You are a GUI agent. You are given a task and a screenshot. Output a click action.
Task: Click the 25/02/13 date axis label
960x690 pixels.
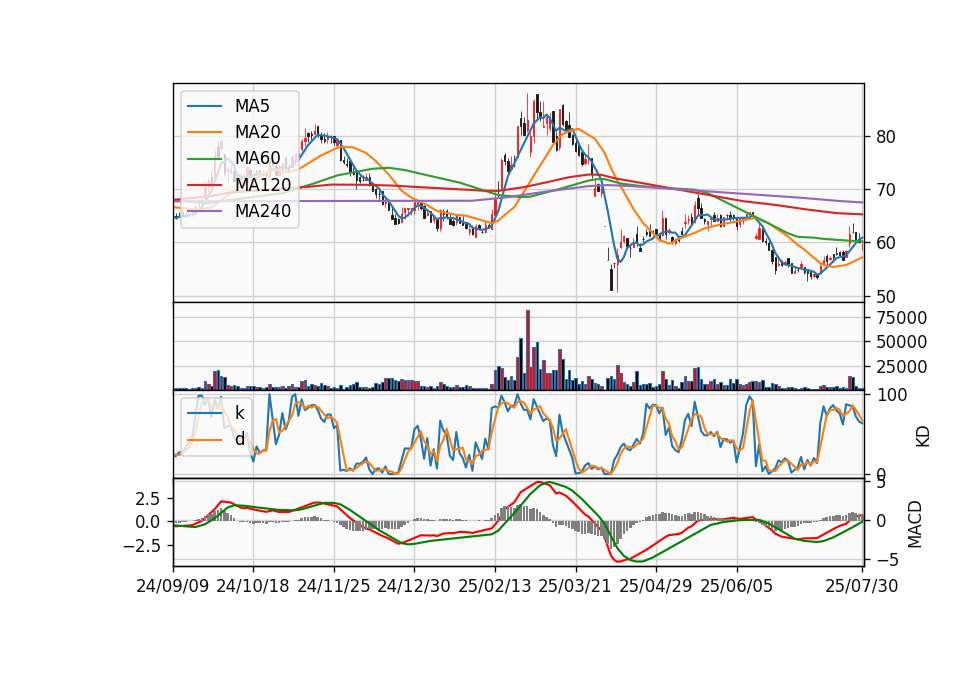(x=495, y=586)
